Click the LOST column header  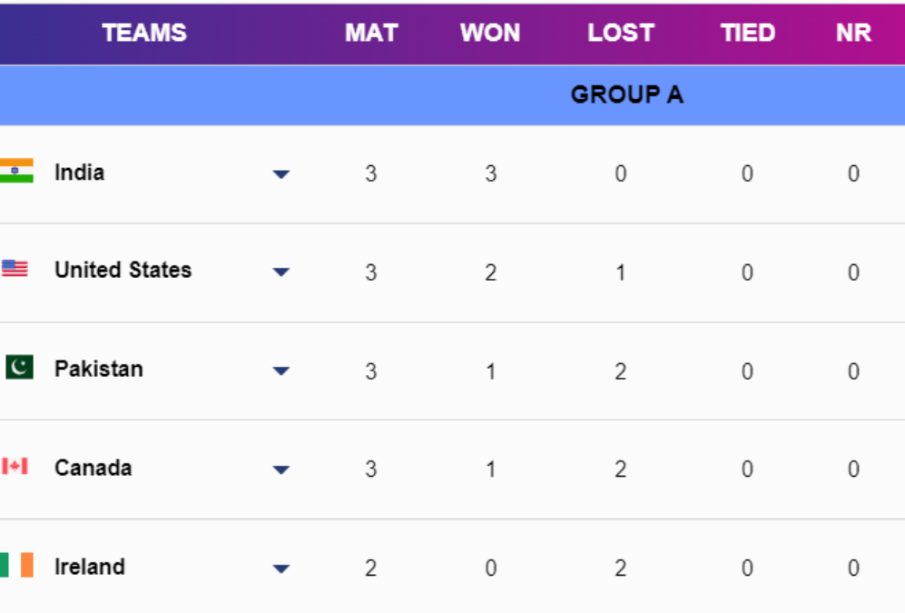pyautogui.click(x=620, y=33)
